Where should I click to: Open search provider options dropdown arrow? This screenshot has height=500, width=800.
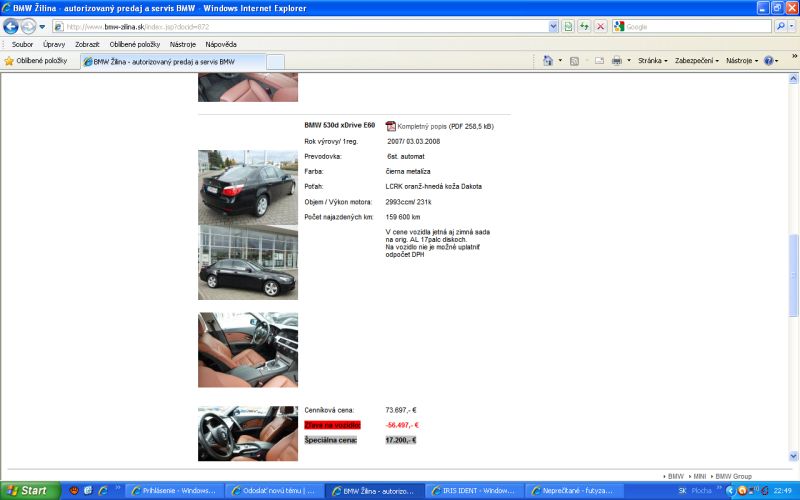coord(791,26)
